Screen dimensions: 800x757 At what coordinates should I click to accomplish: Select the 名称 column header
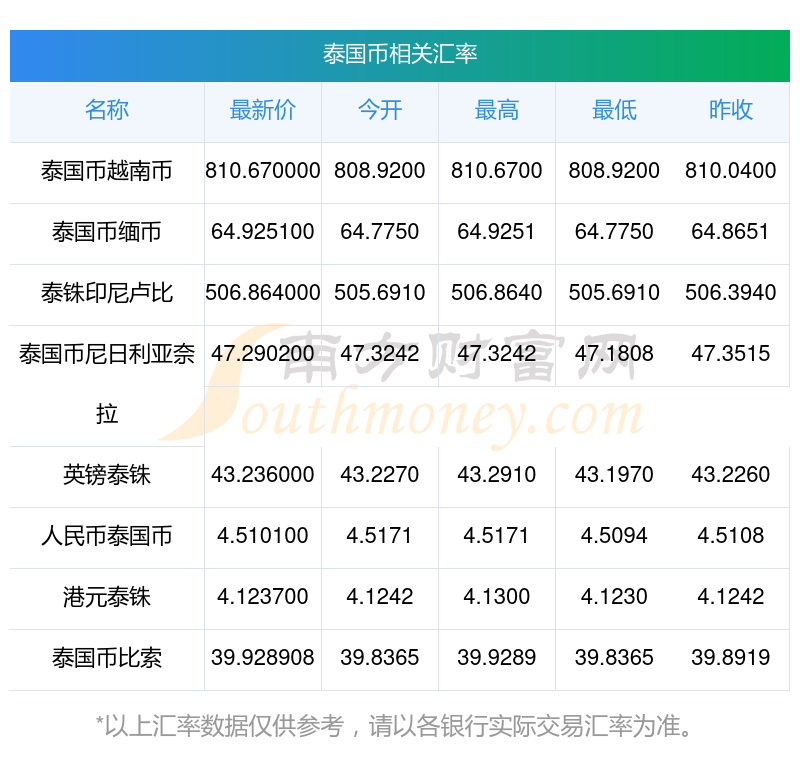(x=107, y=110)
